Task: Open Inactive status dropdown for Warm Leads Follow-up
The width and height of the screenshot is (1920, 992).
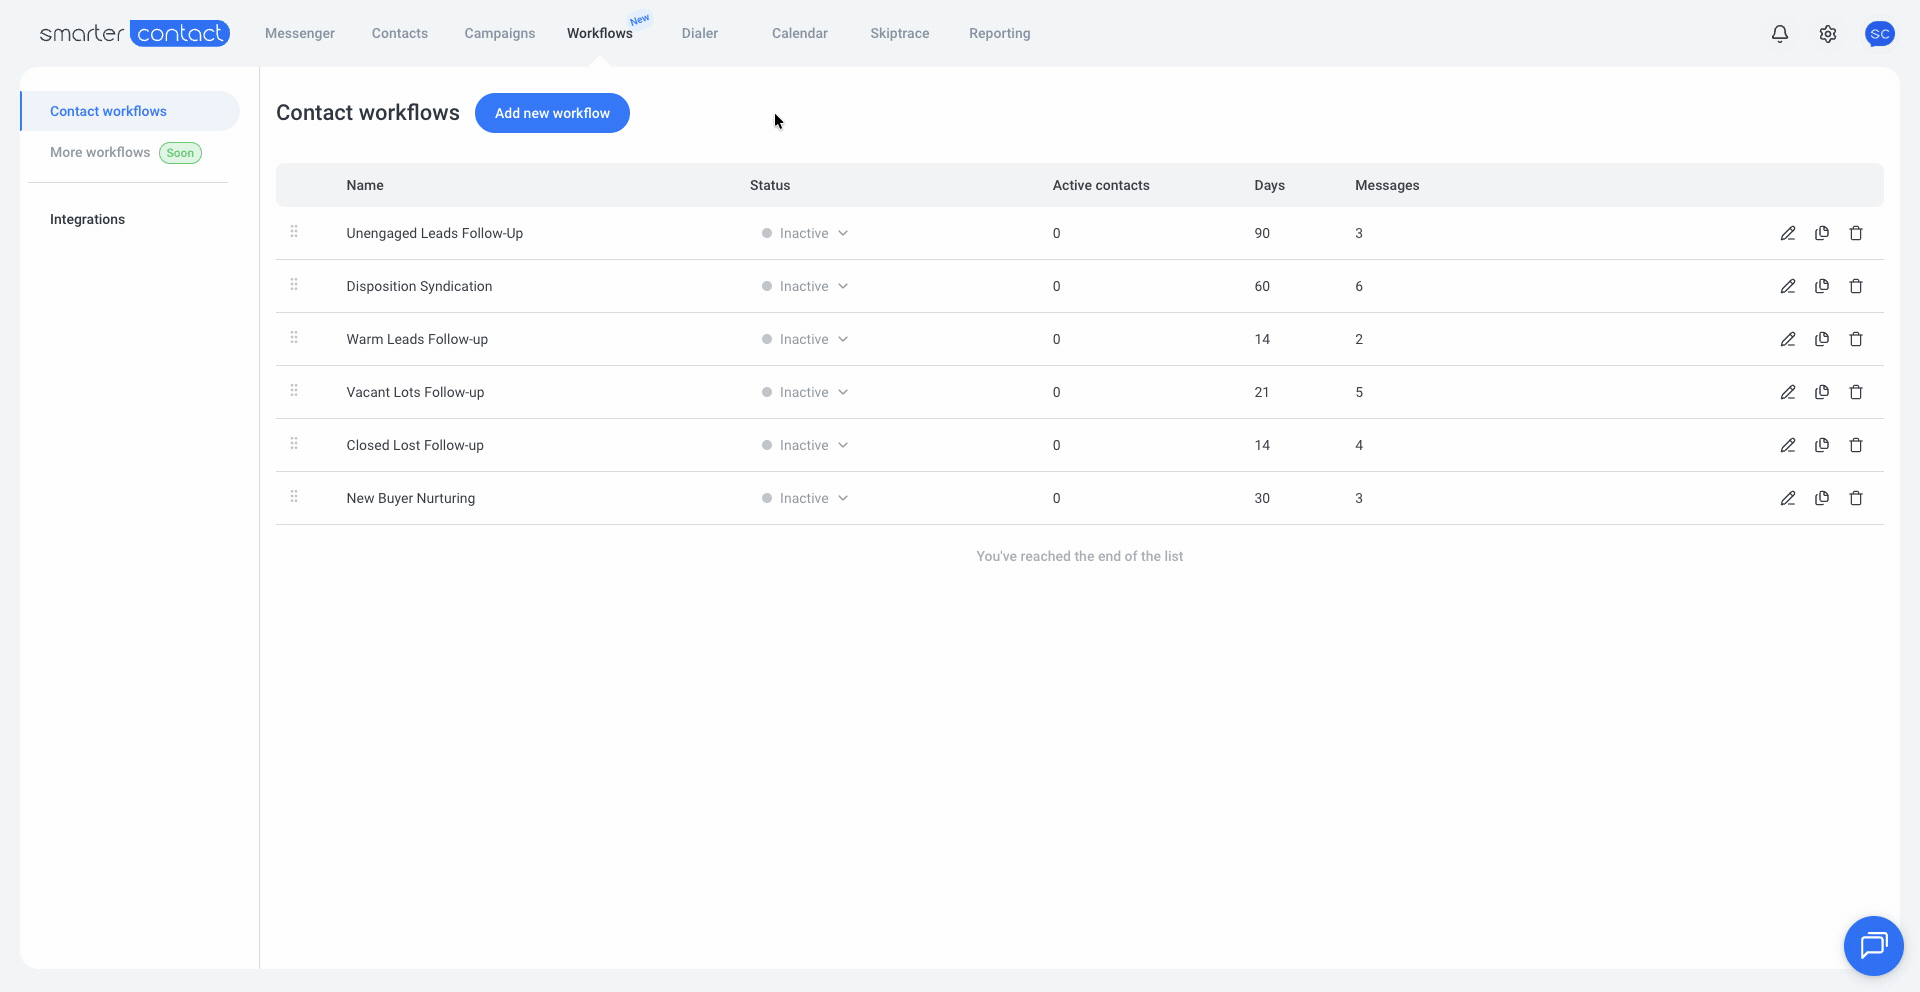Action: pyautogui.click(x=805, y=339)
